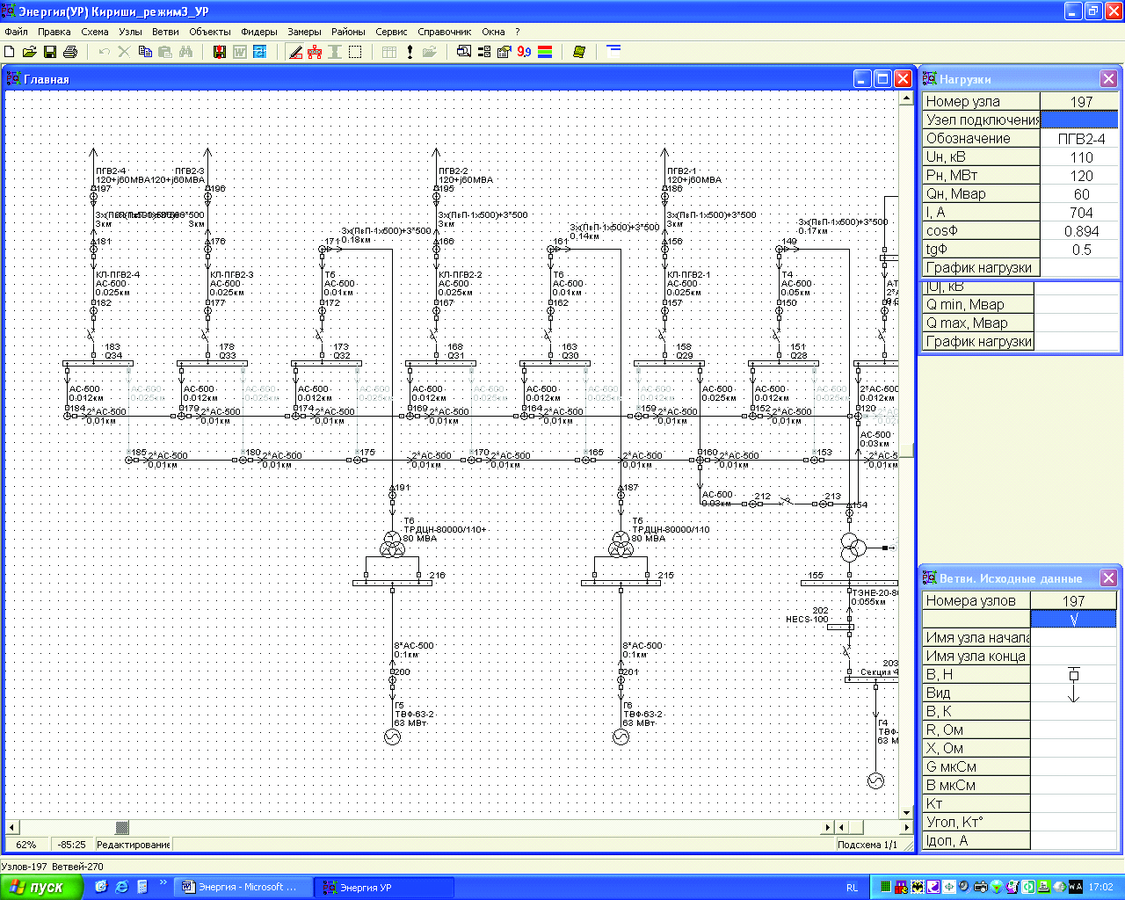This screenshot has height=900, width=1125.
Task: Select the blue Узел подключения value field
Action: [1079, 120]
